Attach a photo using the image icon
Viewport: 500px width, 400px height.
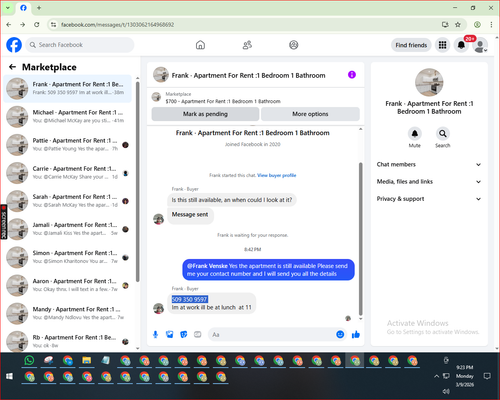coord(170,334)
